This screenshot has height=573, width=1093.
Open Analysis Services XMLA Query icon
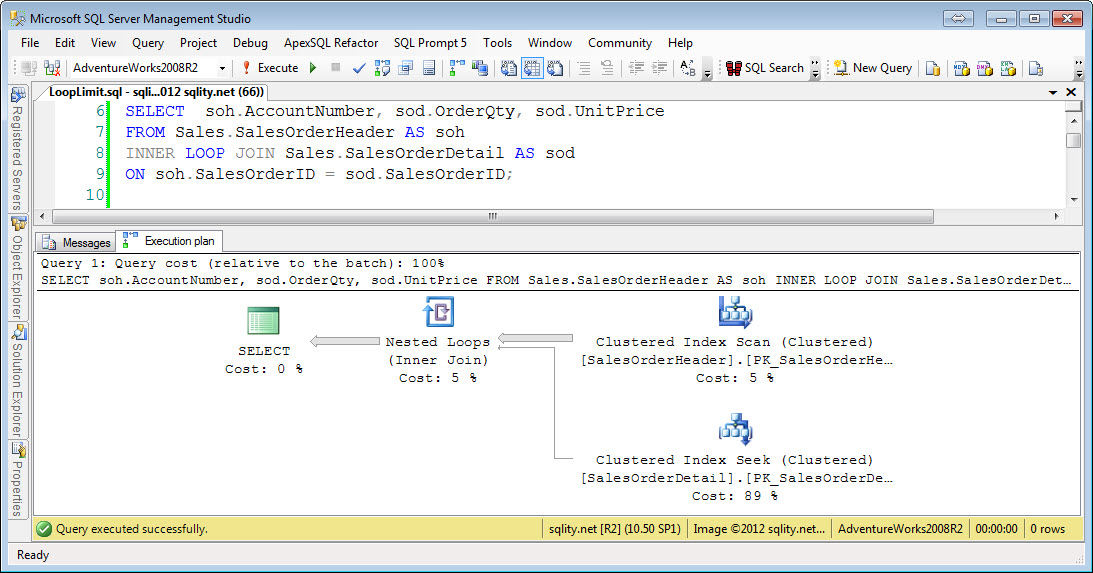pos(1008,68)
